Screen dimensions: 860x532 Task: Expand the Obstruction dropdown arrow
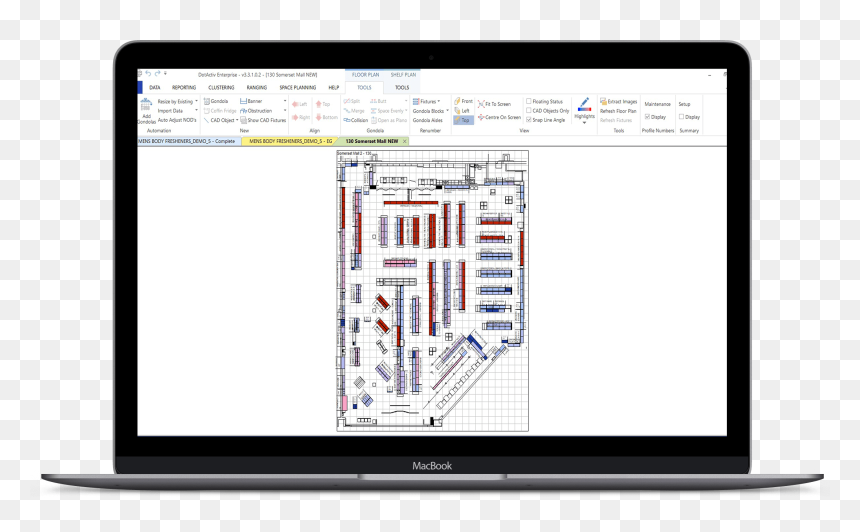tap(285, 111)
